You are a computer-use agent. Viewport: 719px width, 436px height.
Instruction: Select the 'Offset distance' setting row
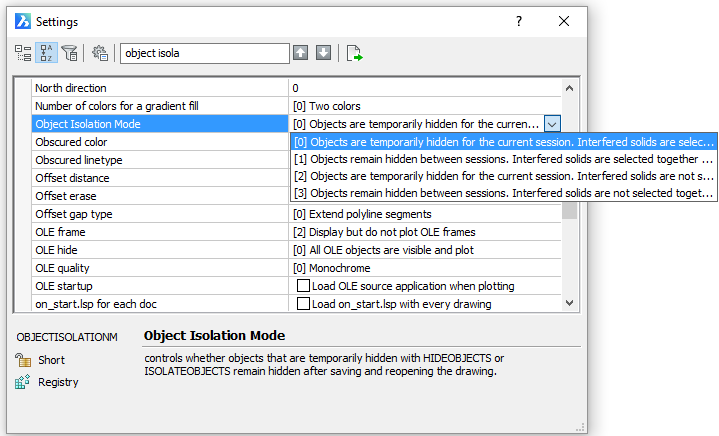pos(160,178)
